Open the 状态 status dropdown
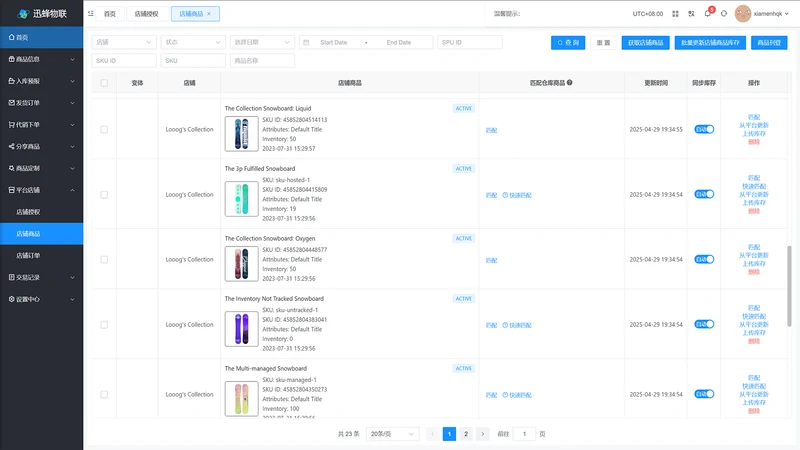The height and width of the screenshot is (450, 800). coord(193,42)
